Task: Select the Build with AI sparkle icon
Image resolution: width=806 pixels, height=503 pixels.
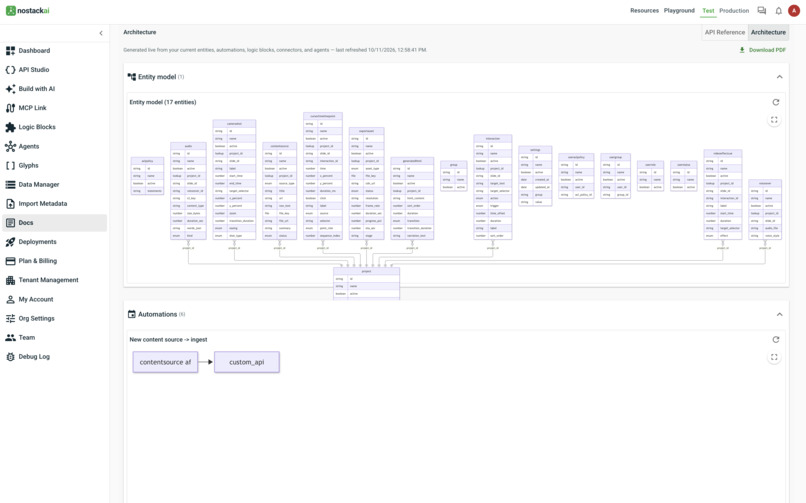Action: pyautogui.click(x=10, y=89)
